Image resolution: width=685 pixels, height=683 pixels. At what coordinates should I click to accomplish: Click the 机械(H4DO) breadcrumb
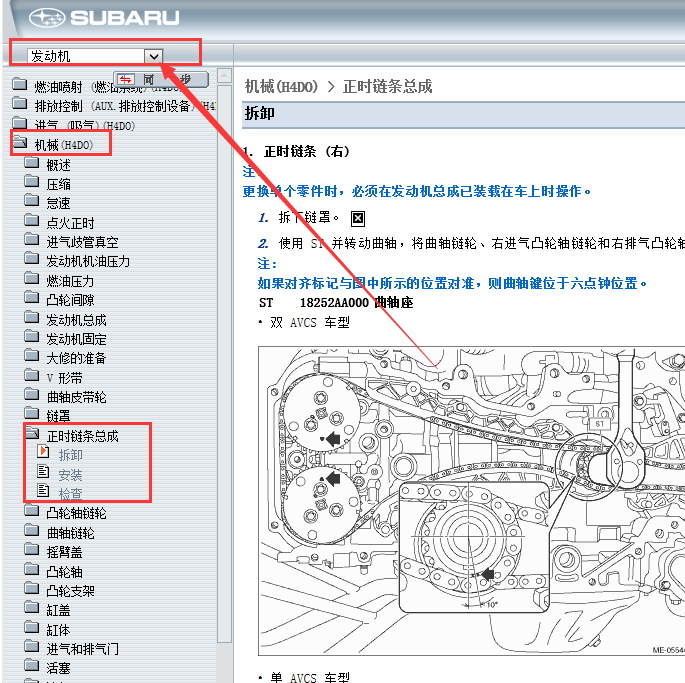tap(281, 87)
